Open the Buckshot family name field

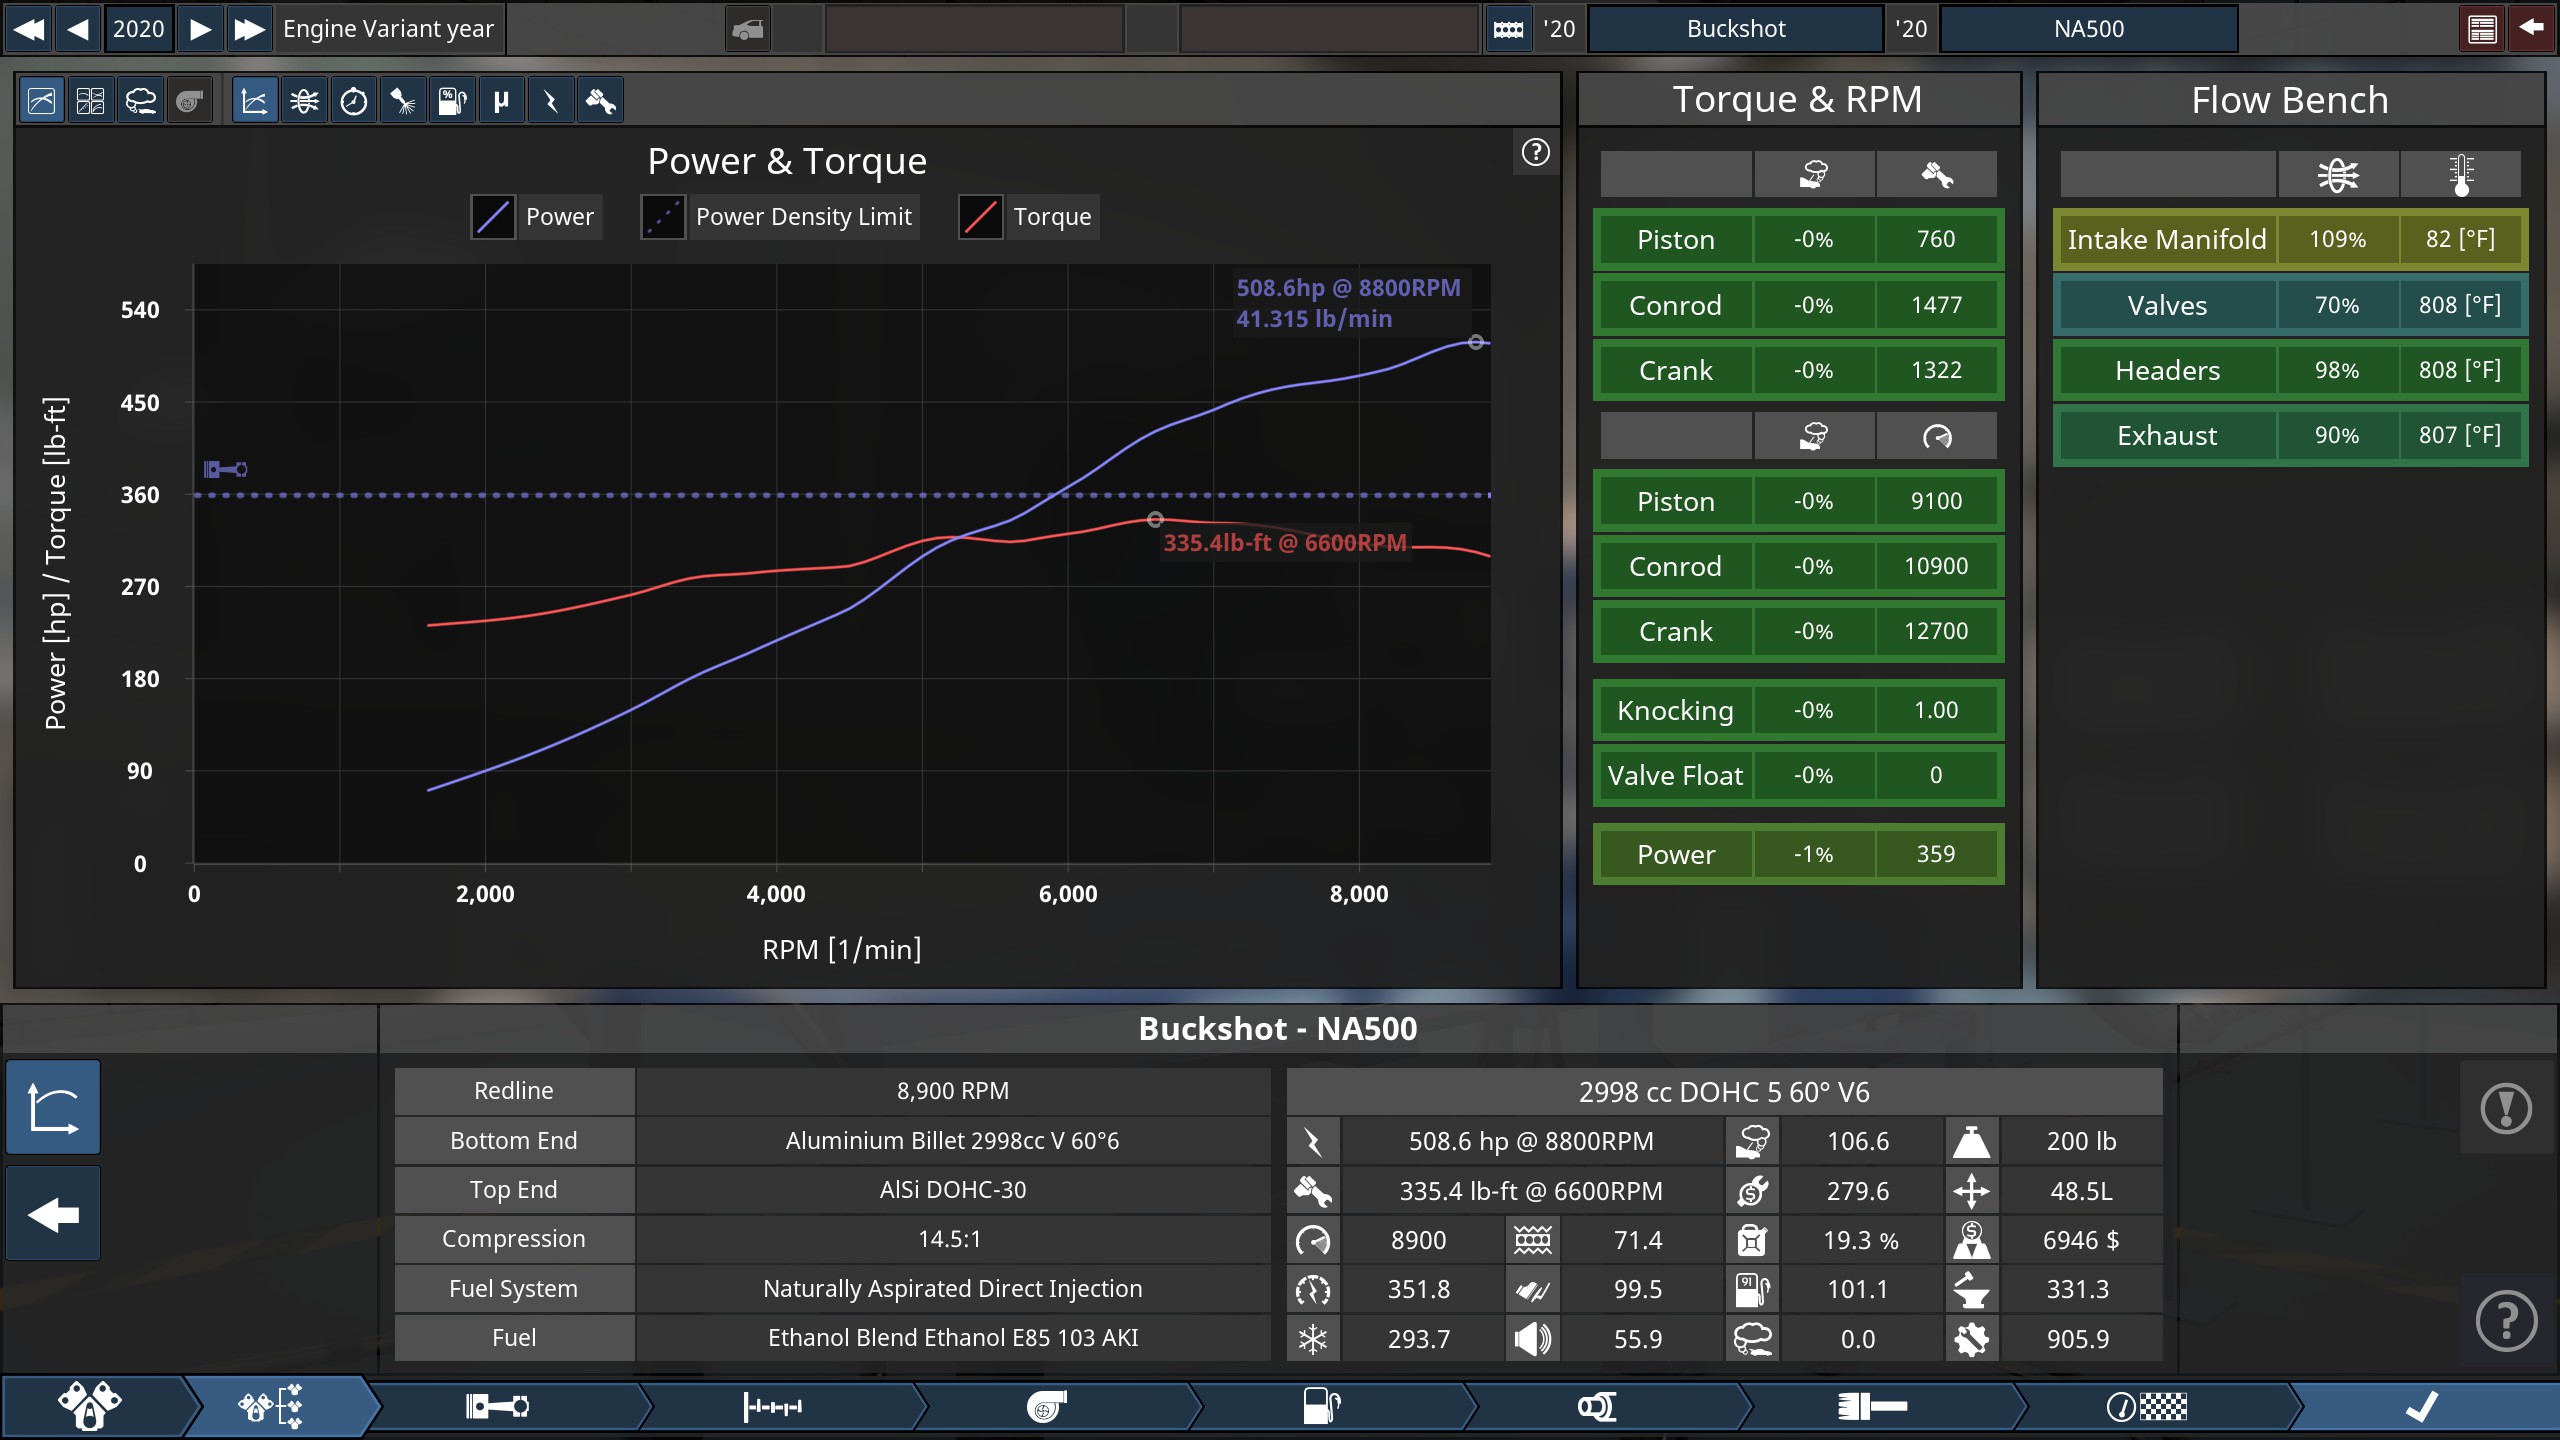coord(1736,29)
